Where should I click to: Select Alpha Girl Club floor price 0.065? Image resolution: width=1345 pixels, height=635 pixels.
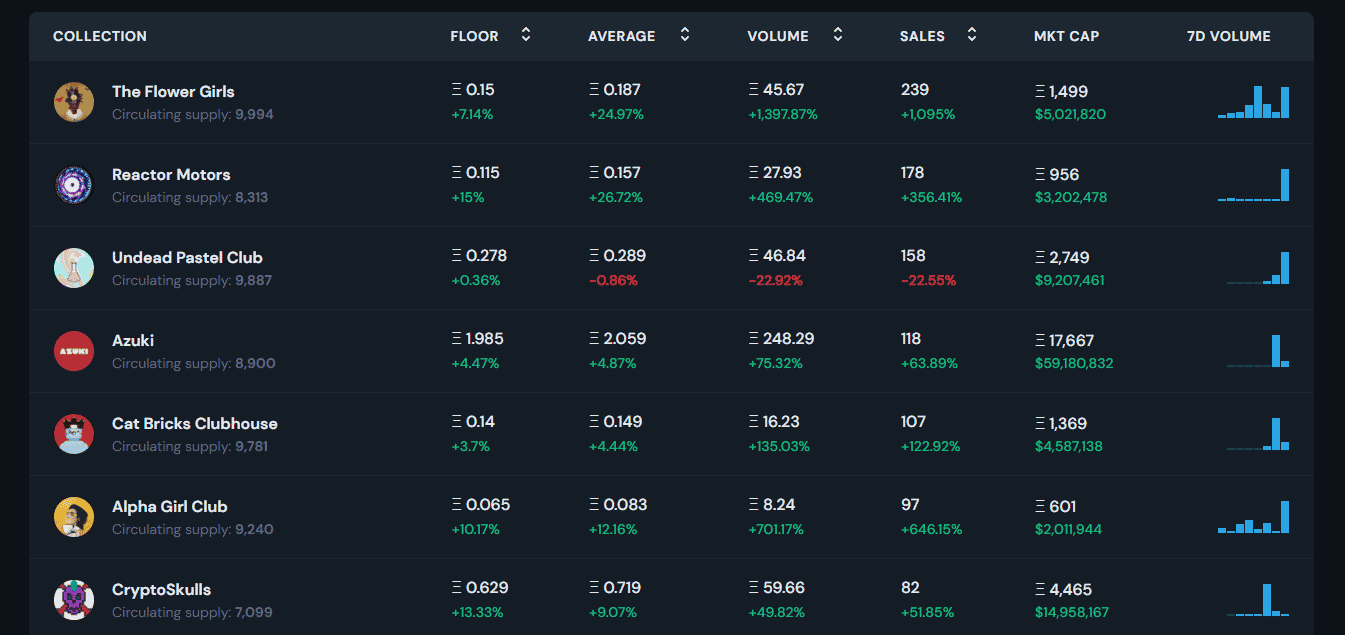point(481,505)
